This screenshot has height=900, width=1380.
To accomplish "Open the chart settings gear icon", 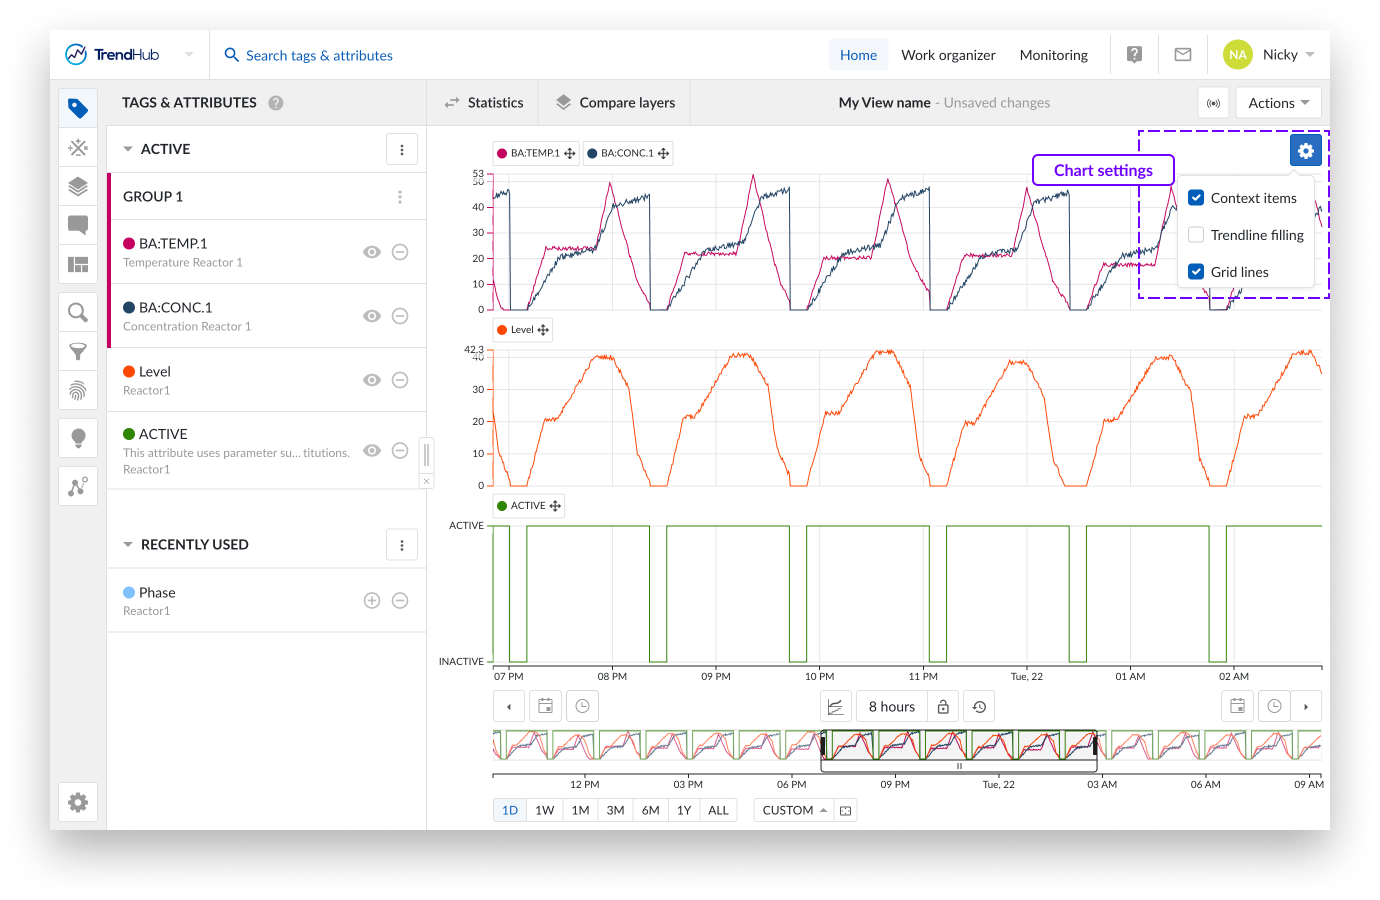I will pyautogui.click(x=1305, y=151).
